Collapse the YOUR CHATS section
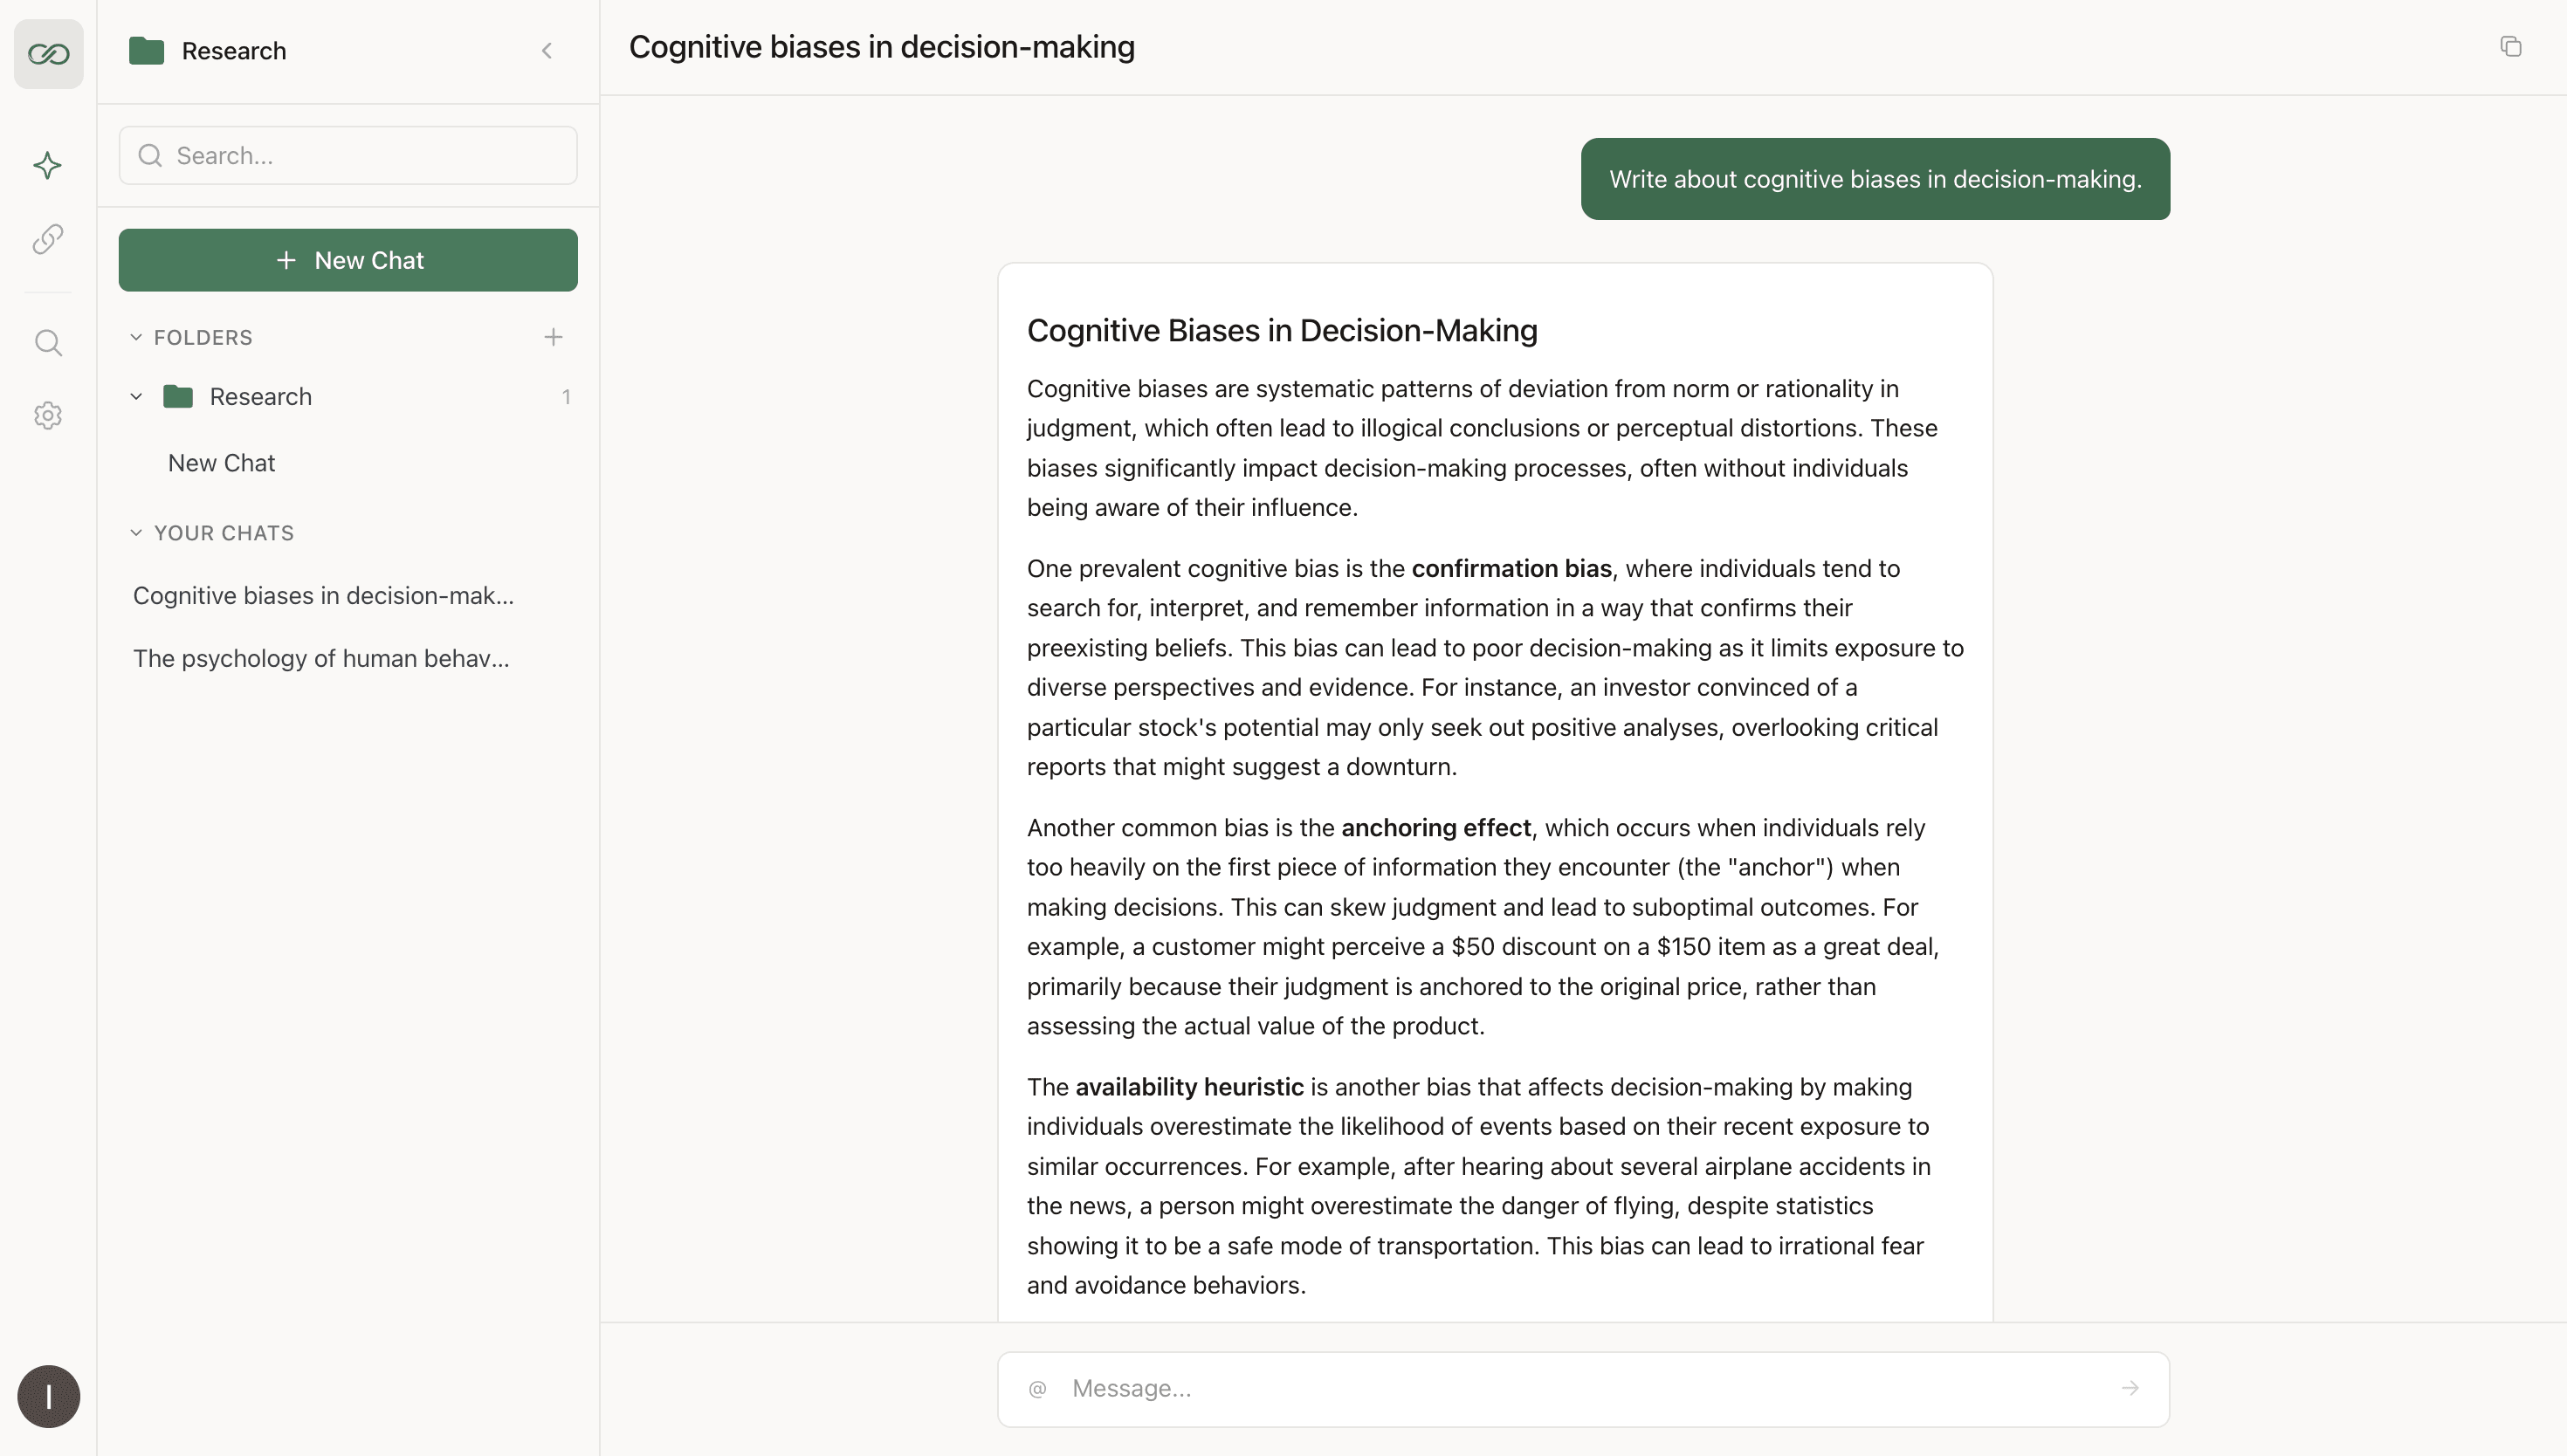This screenshot has width=2567, height=1456. [x=136, y=533]
